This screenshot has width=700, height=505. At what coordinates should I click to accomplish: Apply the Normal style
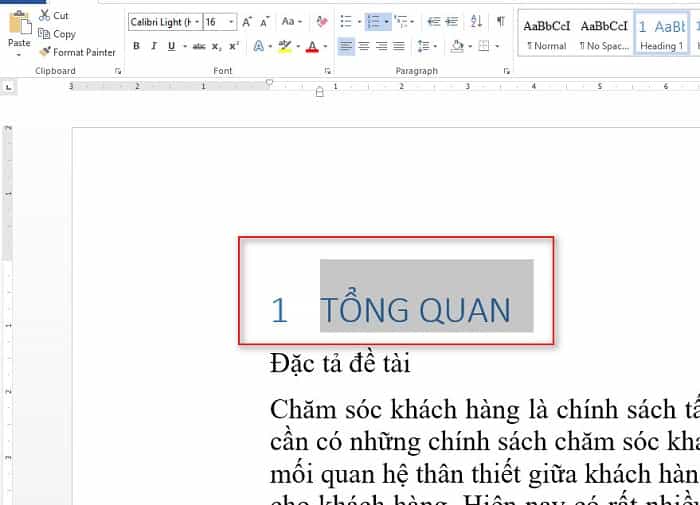546,33
